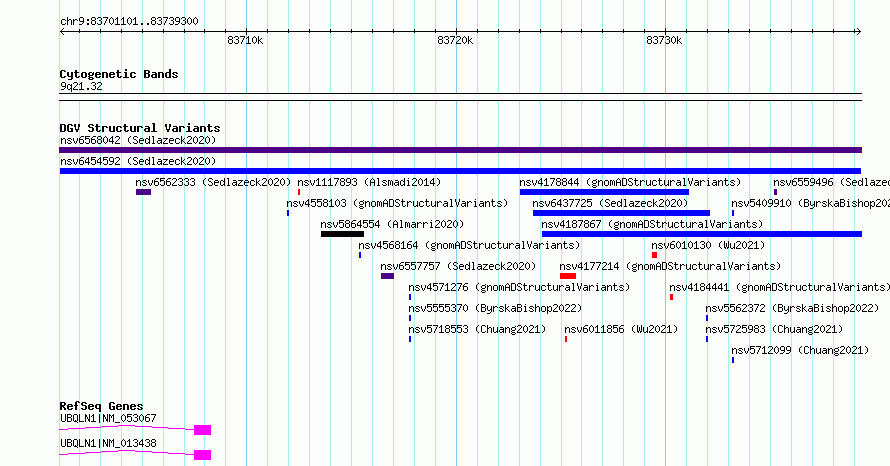Select the RefSeq Genes track title
Screen dimensions: 890x466
pyautogui.click(x=101, y=406)
